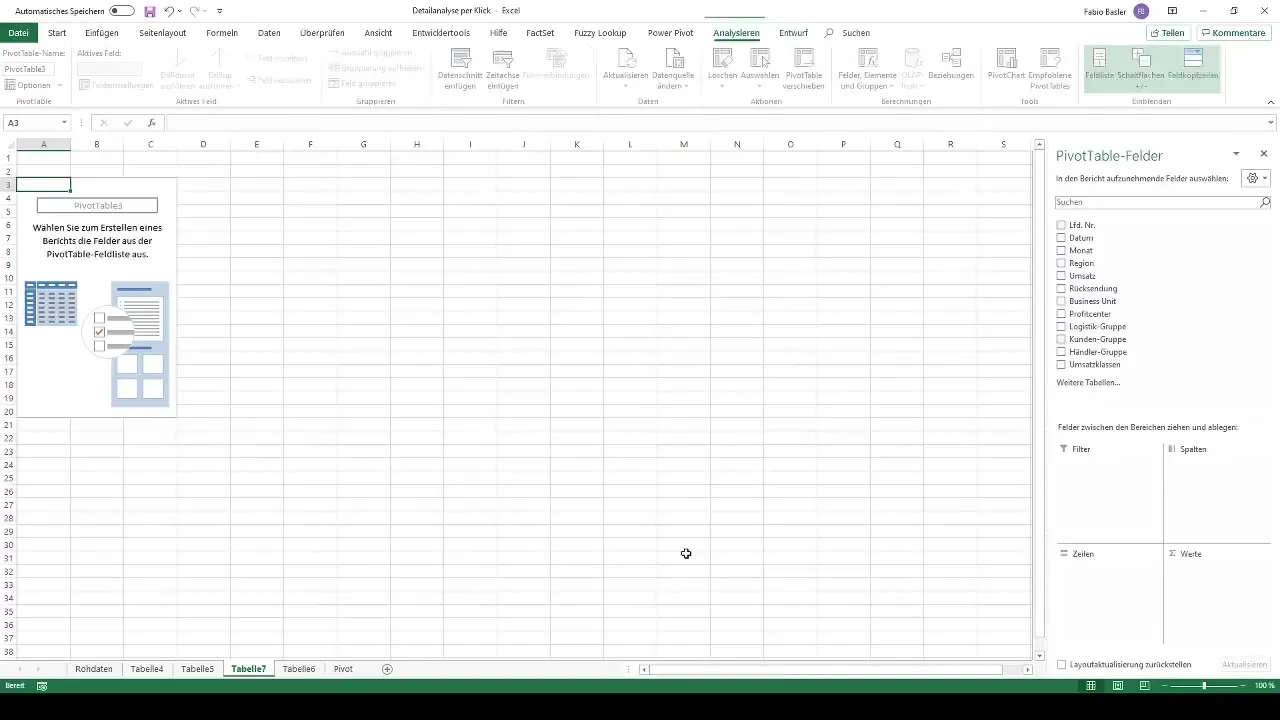
Task: Switch to page layout view in status bar
Action: pyautogui.click(x=1117, y=686)
